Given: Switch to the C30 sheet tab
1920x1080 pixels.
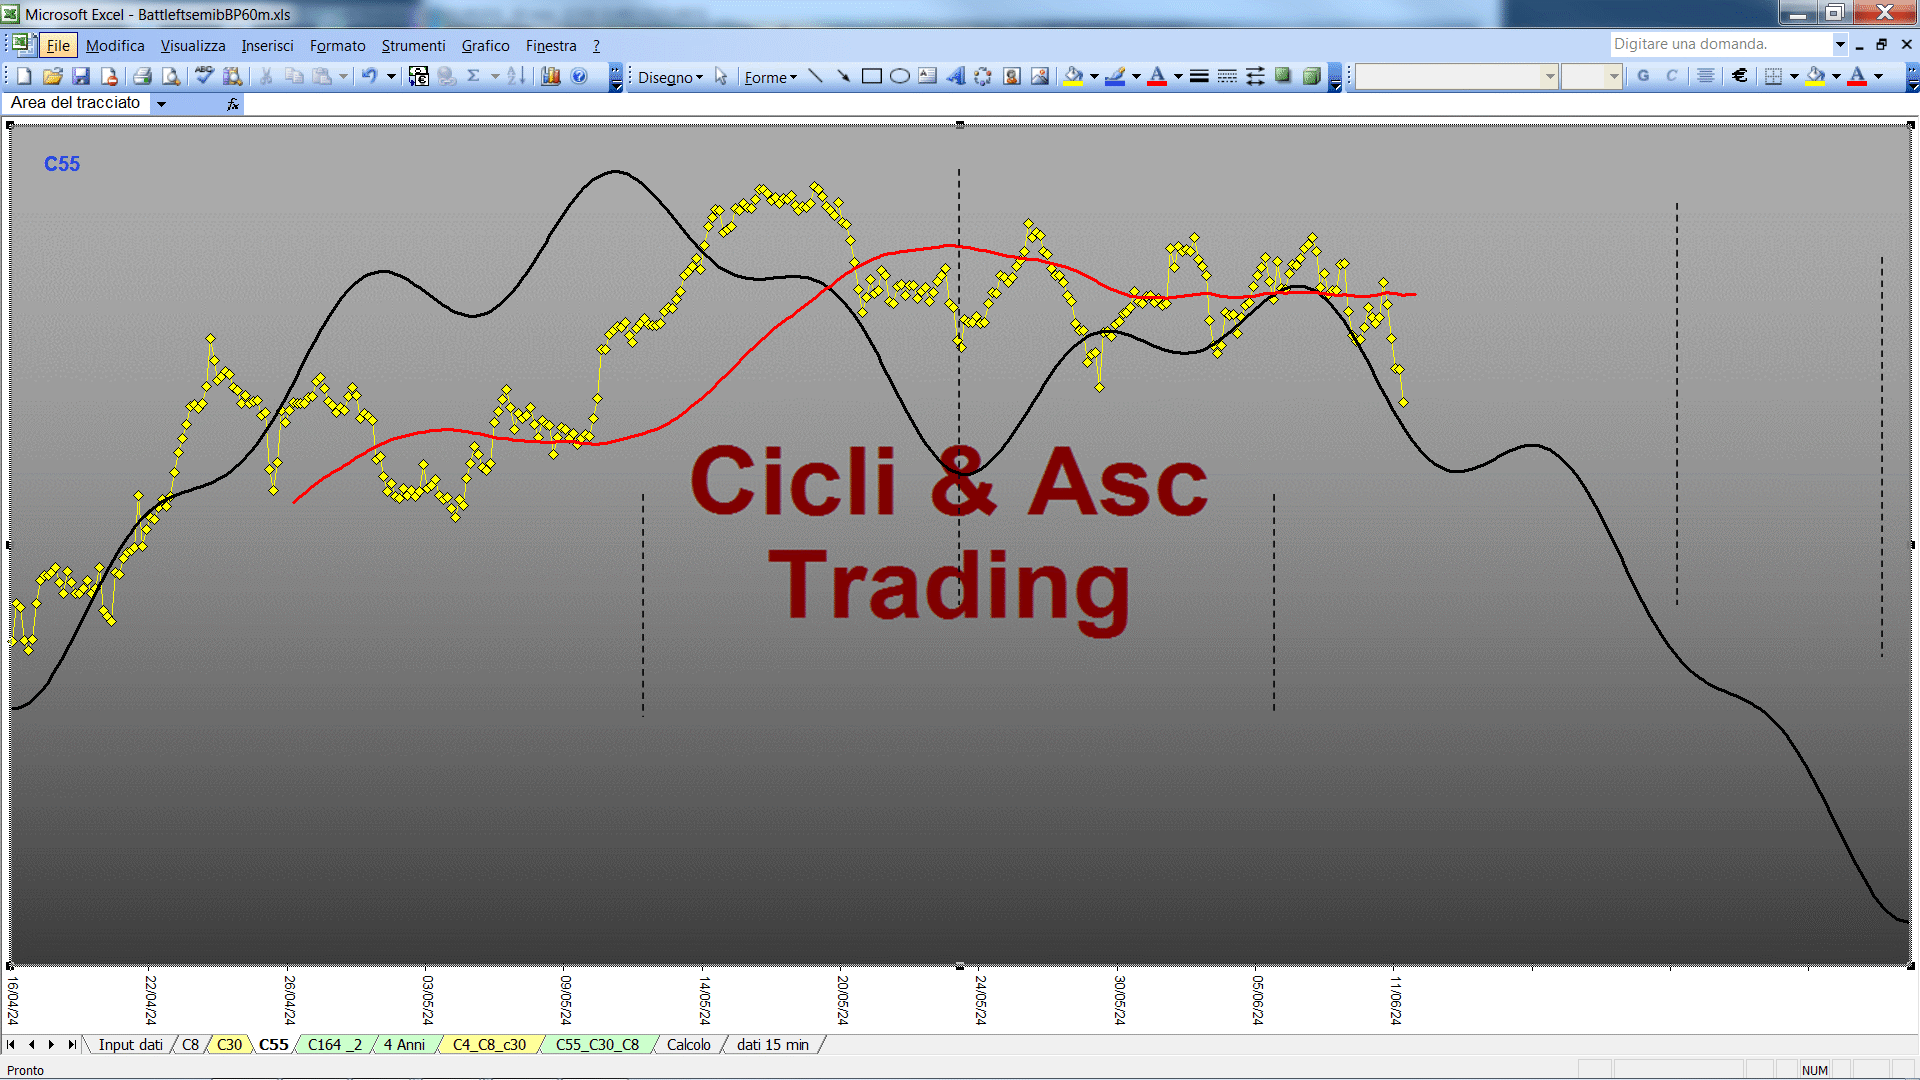Looking at the screenshot, I should click(x=229, y=1045).
